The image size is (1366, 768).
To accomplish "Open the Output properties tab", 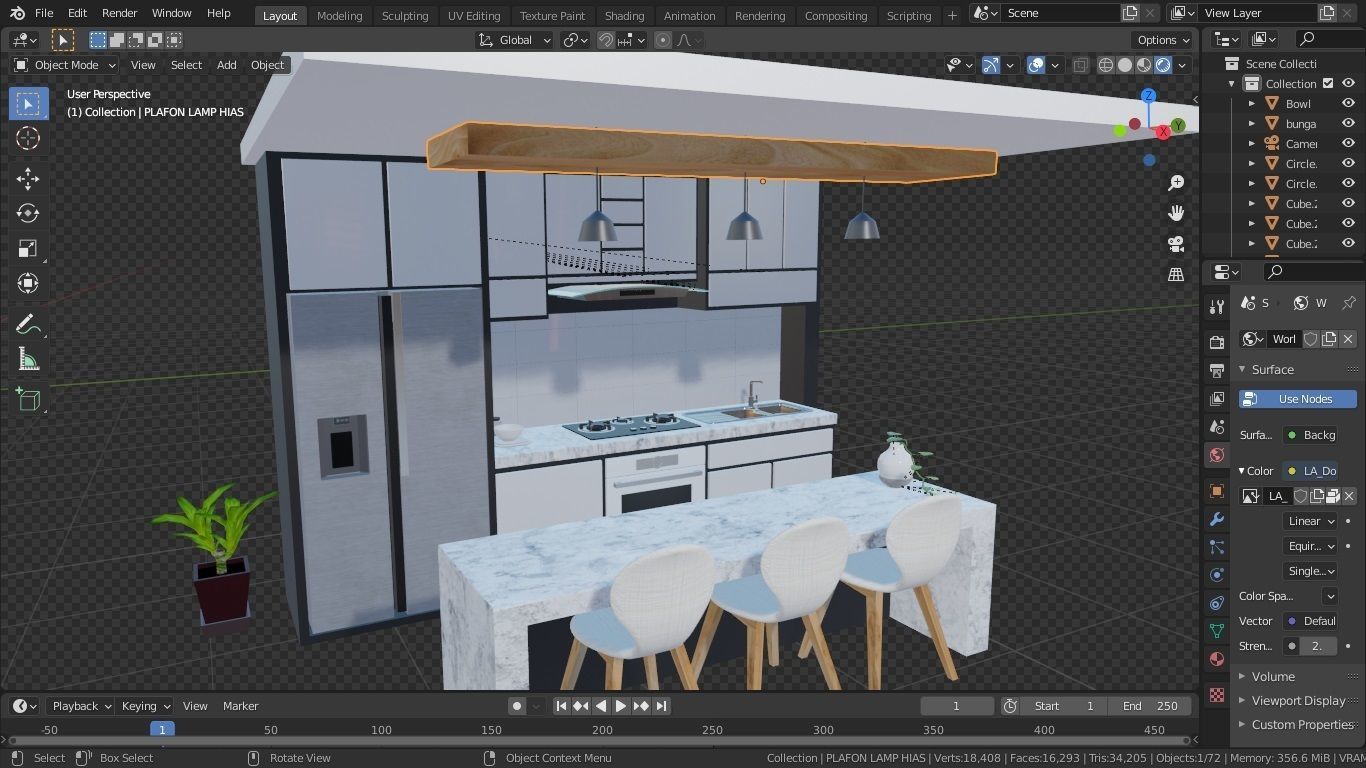I will [x=1217, y=370].
